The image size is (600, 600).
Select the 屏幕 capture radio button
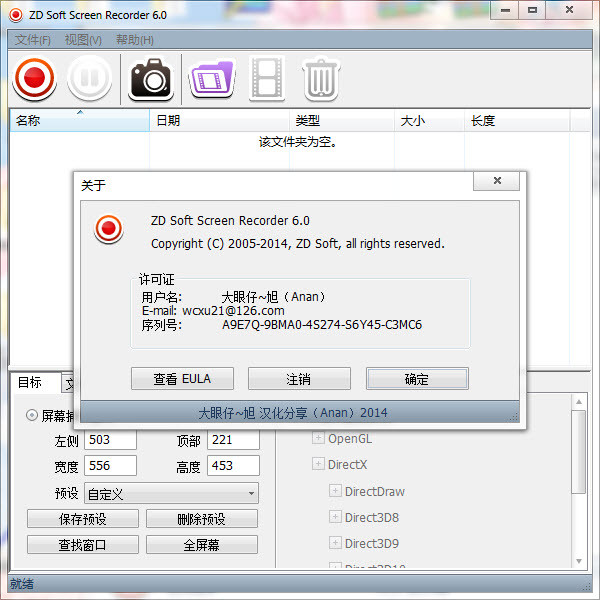[x=32, y=415]
